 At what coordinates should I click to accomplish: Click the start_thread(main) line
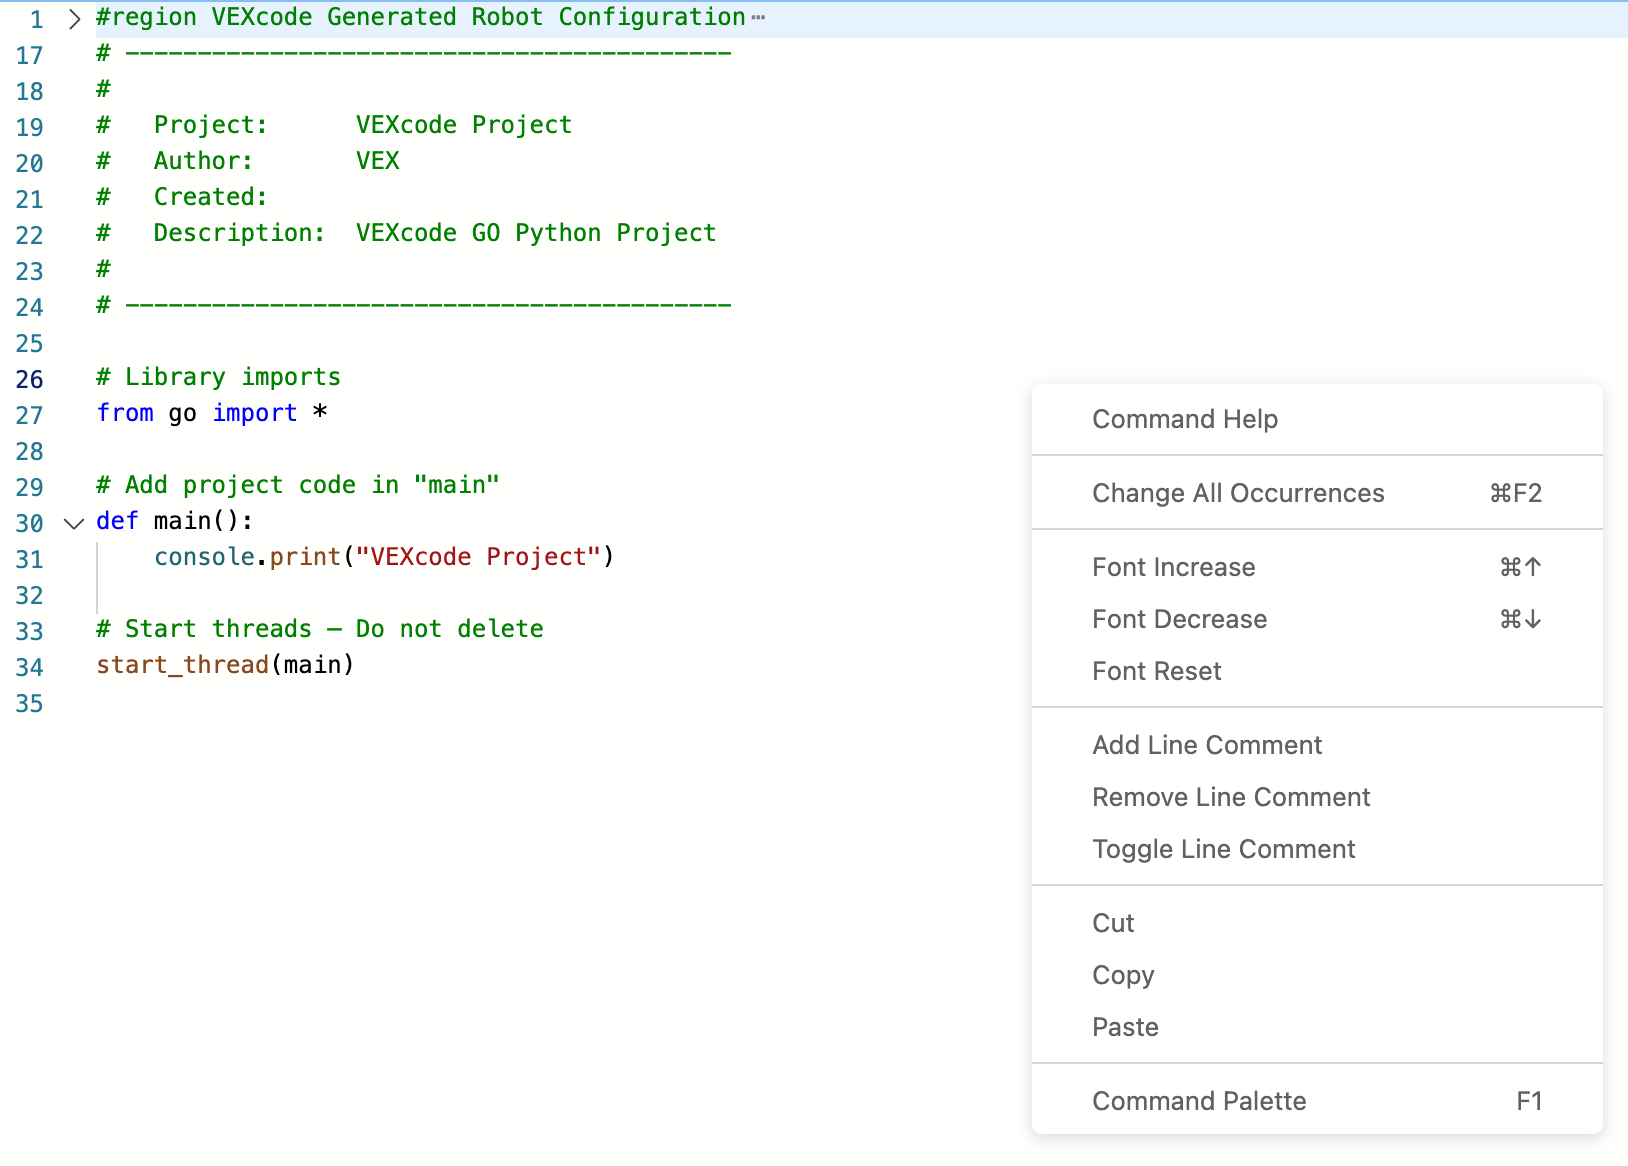click(225, 664)
